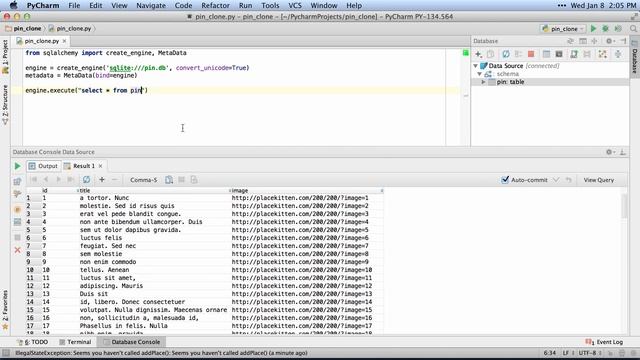The width and height of the screenshot is (640, 360).
Task: Open Database Console gear settings icon
Action: coord(609,152)
